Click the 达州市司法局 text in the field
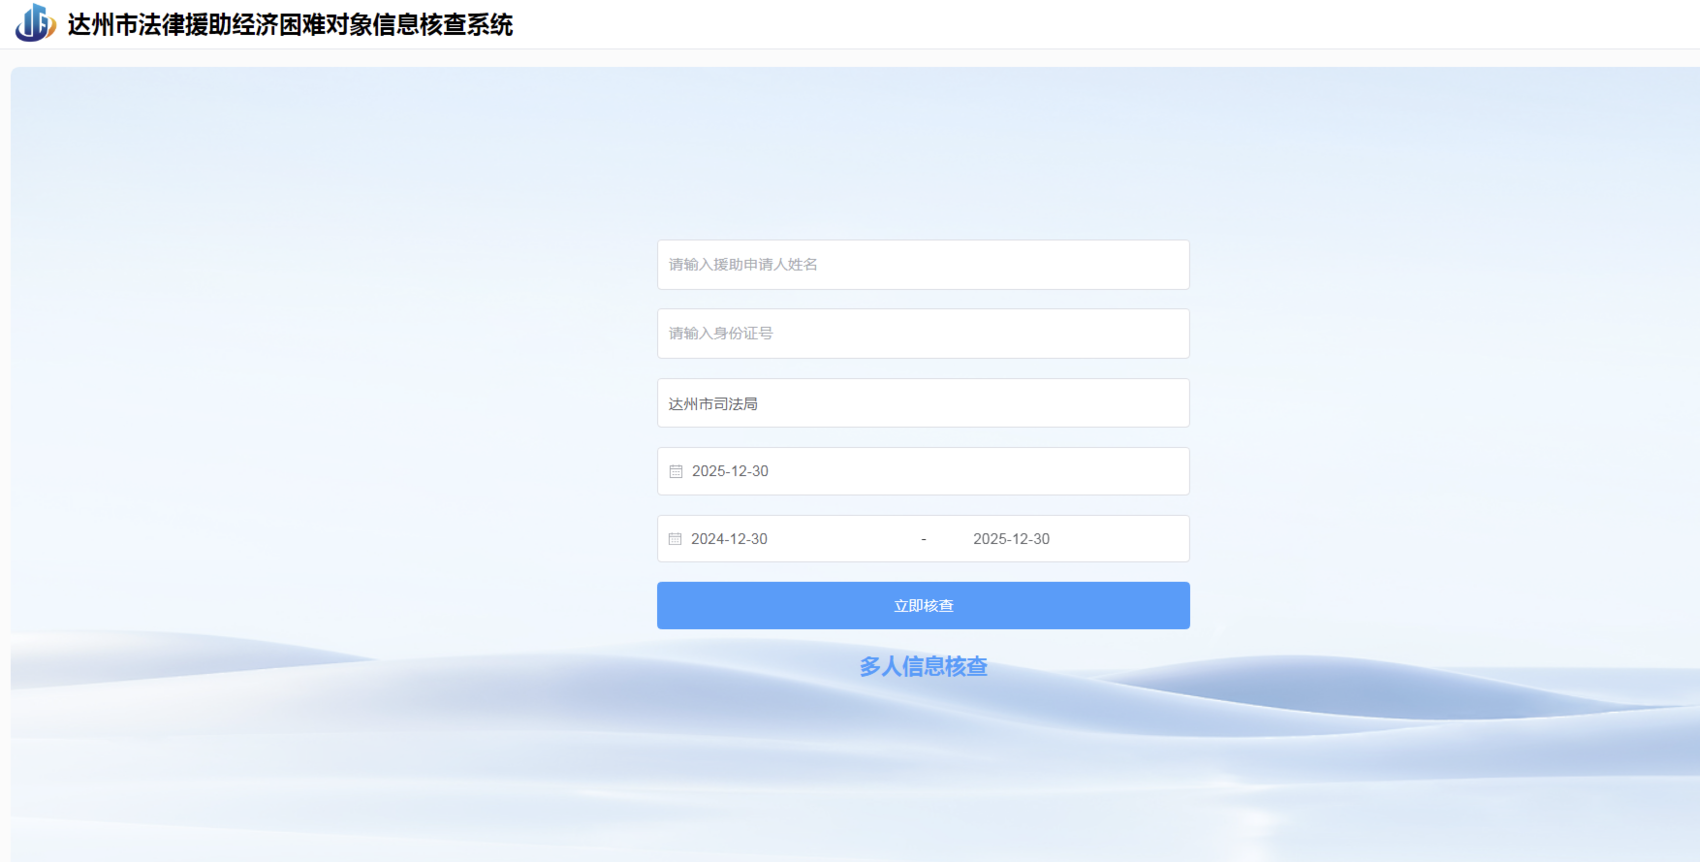The image size is (1700, 862). point(713,404)
